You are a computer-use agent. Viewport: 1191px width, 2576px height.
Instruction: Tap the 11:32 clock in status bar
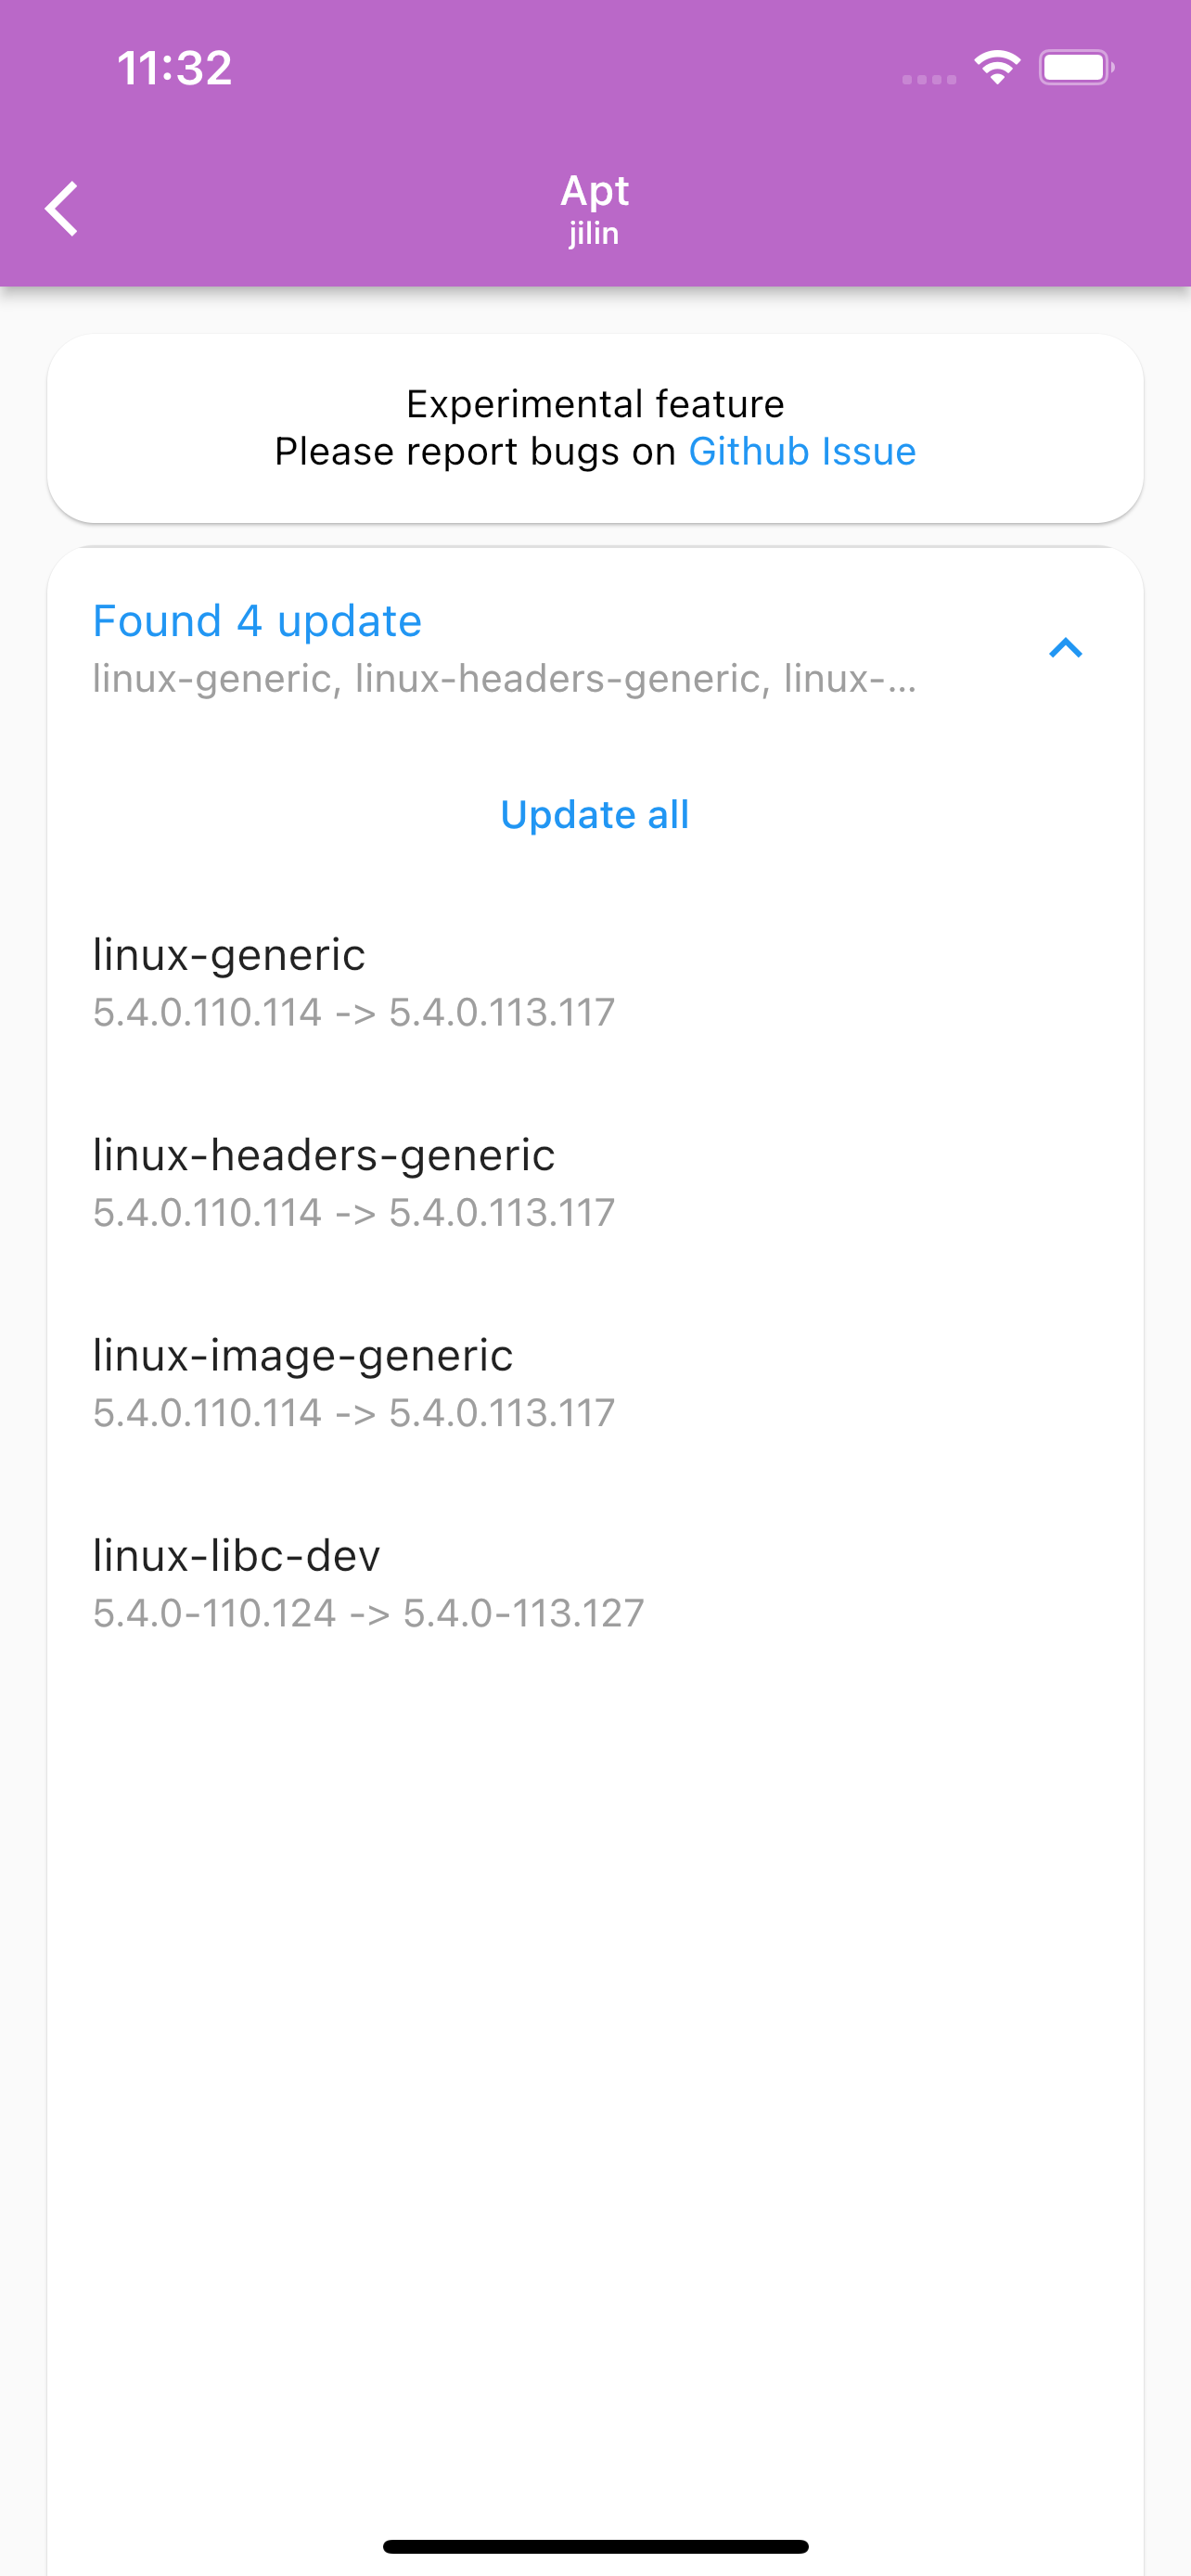point(175,68)
